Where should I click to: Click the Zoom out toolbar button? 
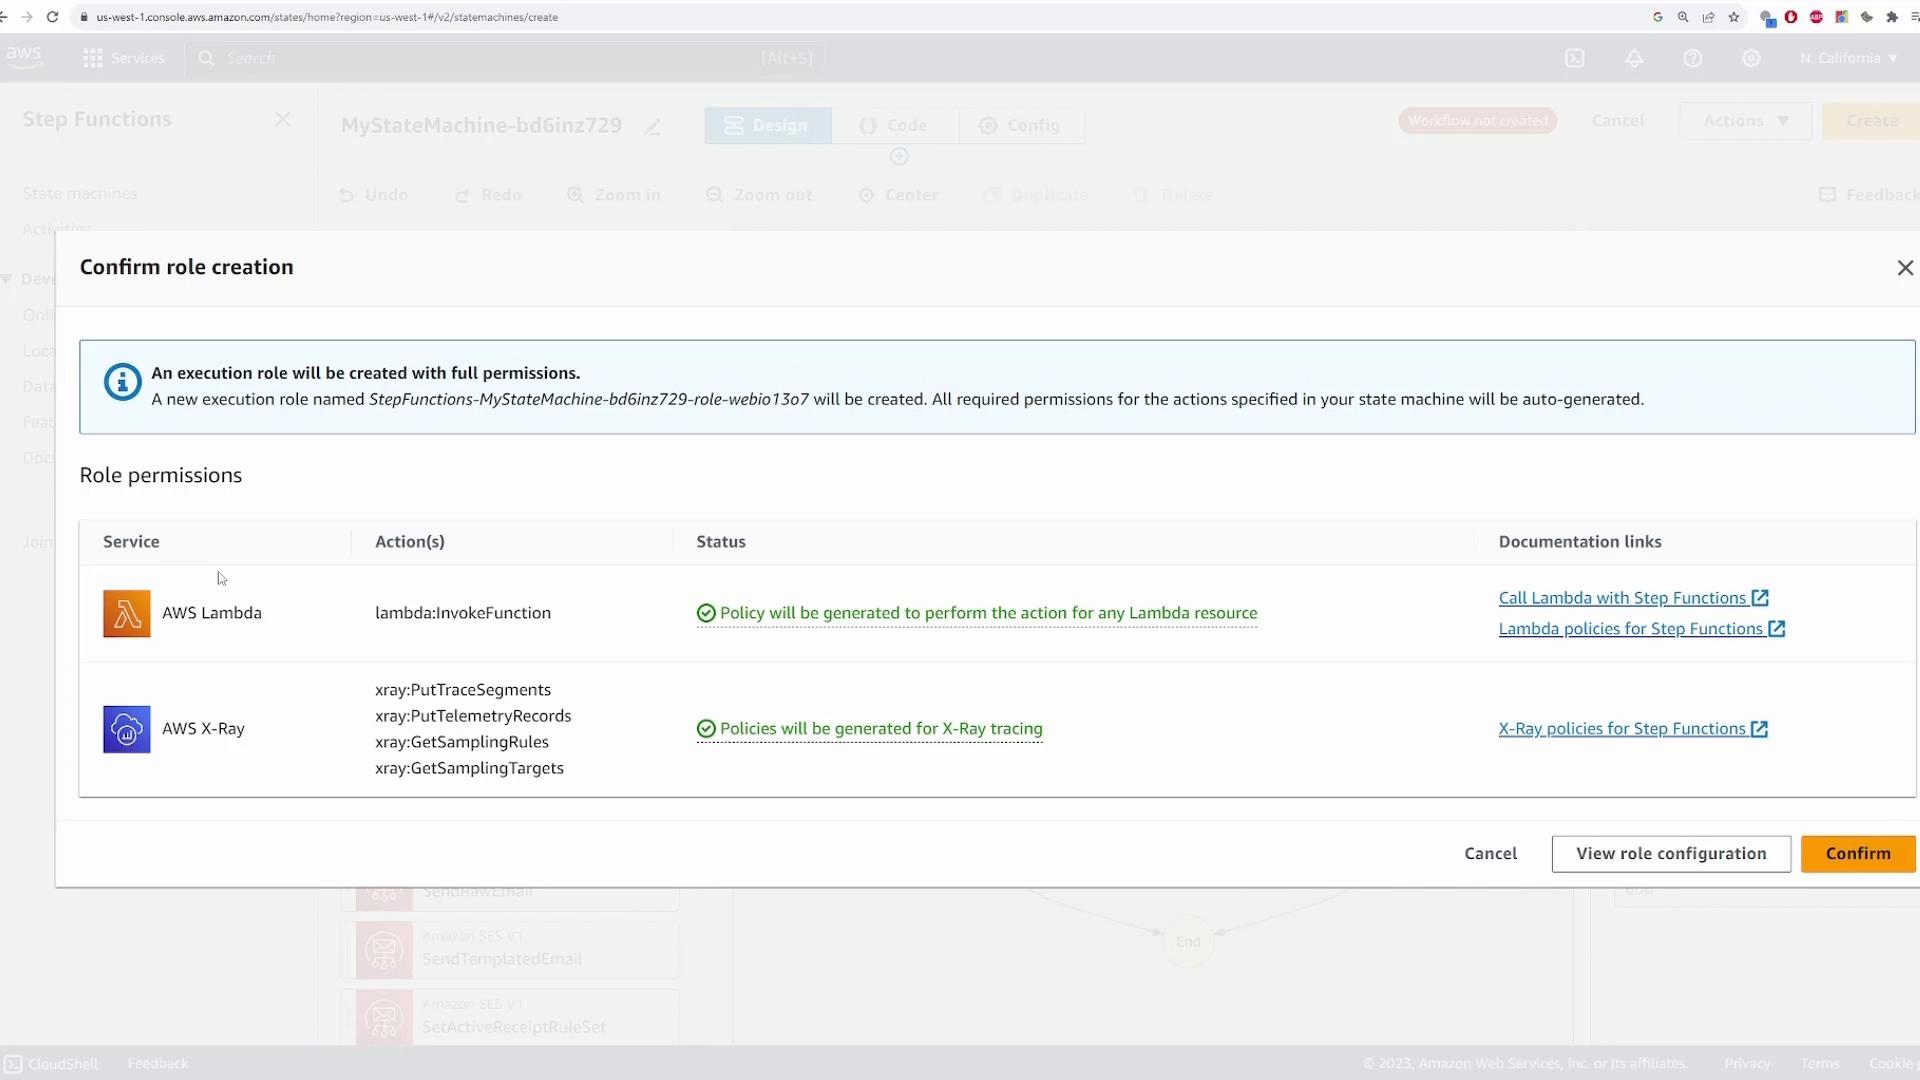point(759,195)
